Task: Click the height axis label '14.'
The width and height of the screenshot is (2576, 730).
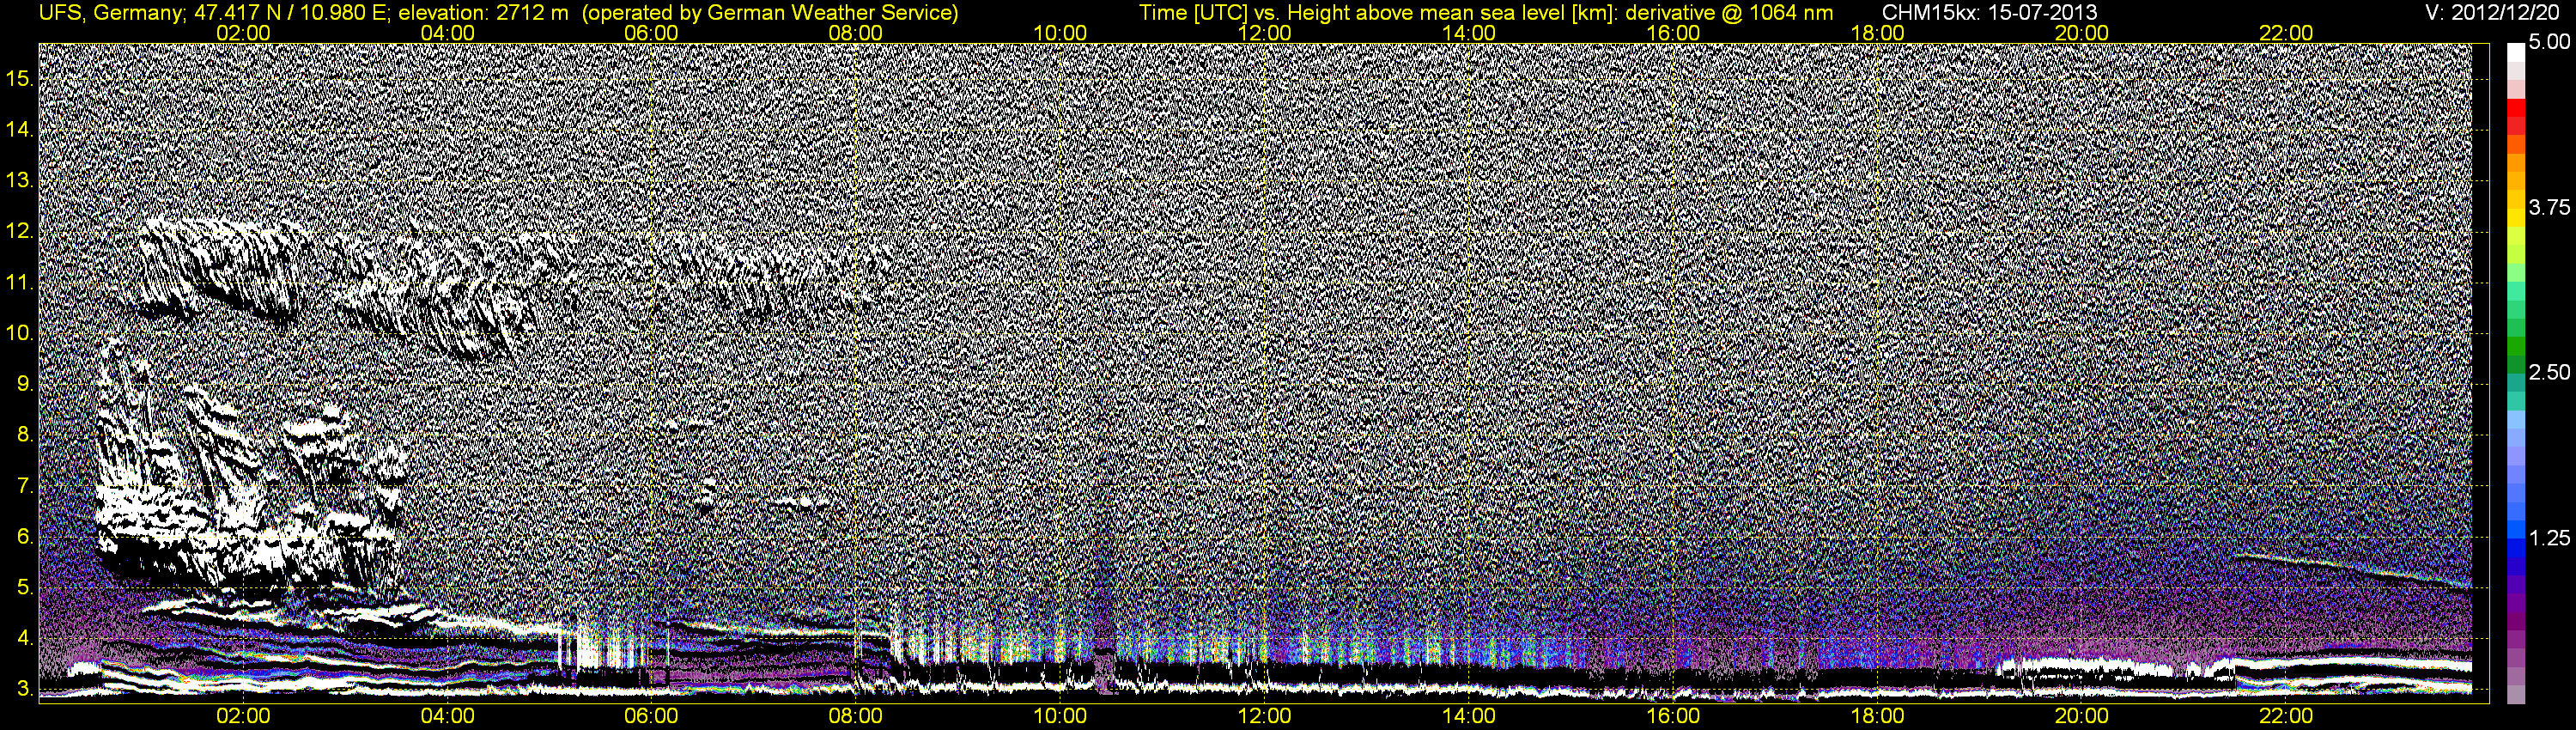Action: (x=20, y=130)
